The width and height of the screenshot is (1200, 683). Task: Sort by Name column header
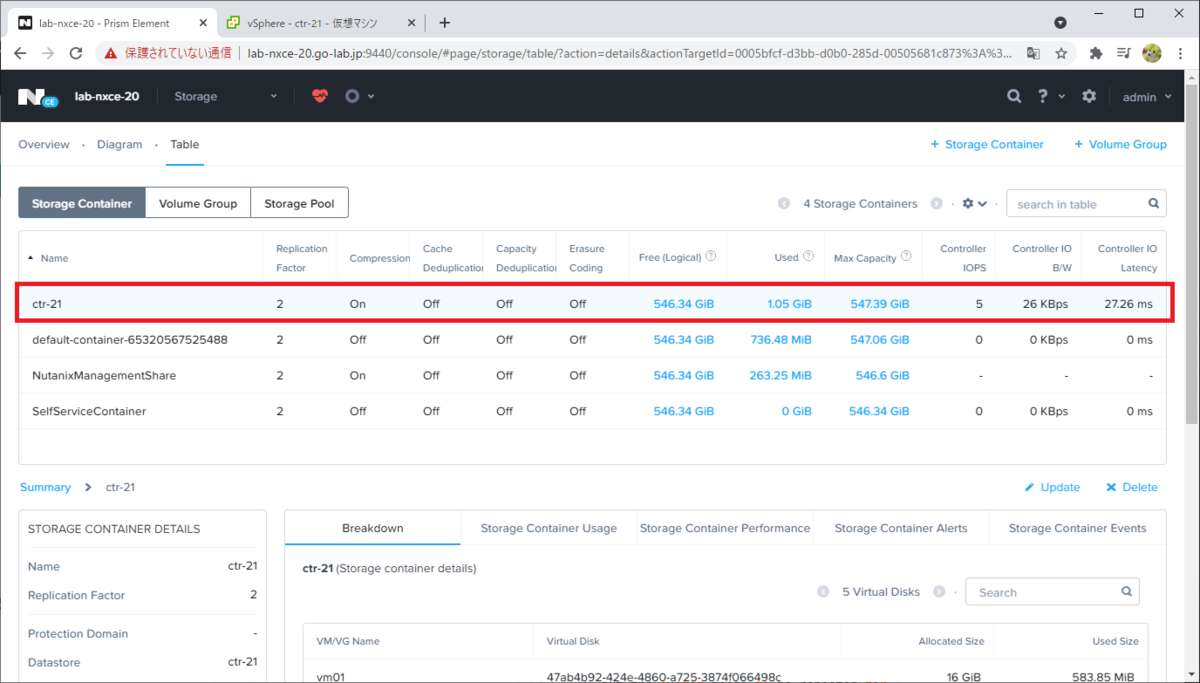tap(54, 258)
